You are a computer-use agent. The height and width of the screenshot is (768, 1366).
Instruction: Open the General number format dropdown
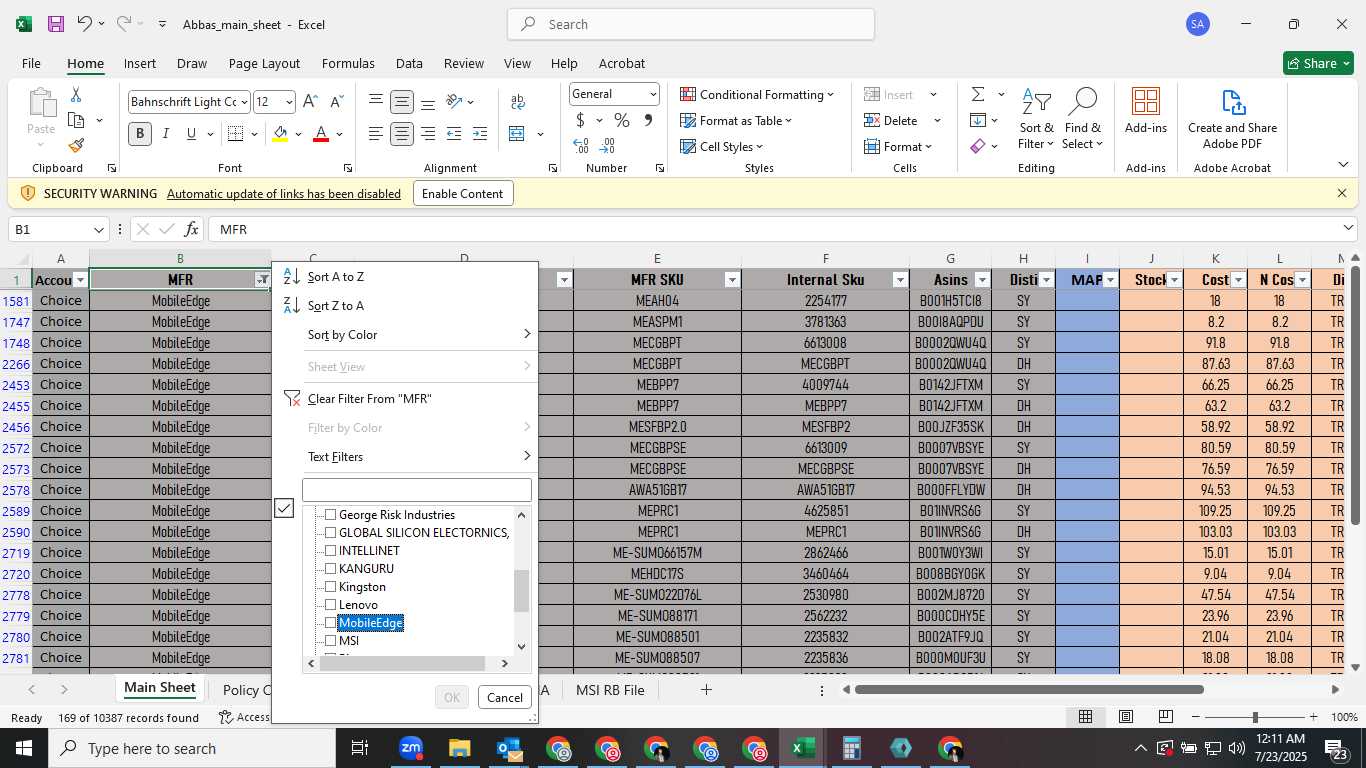653,94
